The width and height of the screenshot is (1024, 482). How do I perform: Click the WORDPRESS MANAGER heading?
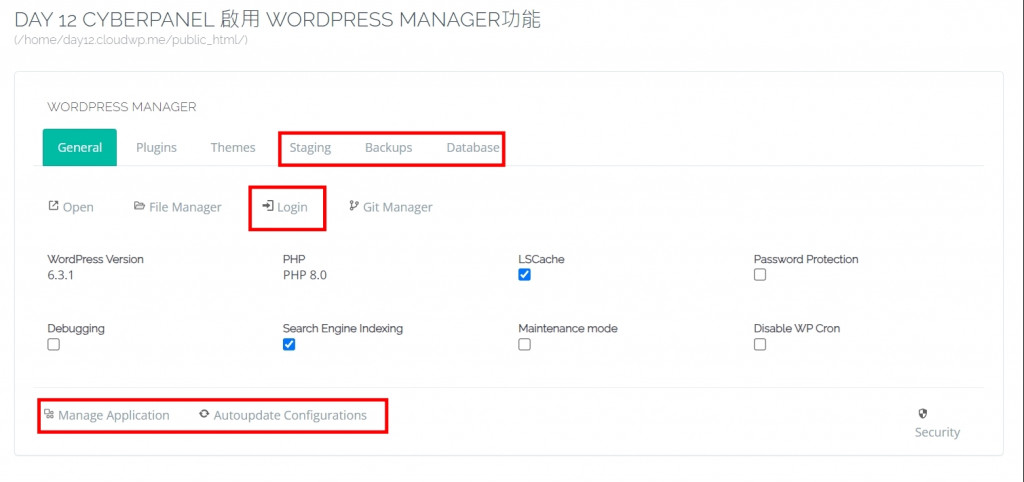click(121, 106)
